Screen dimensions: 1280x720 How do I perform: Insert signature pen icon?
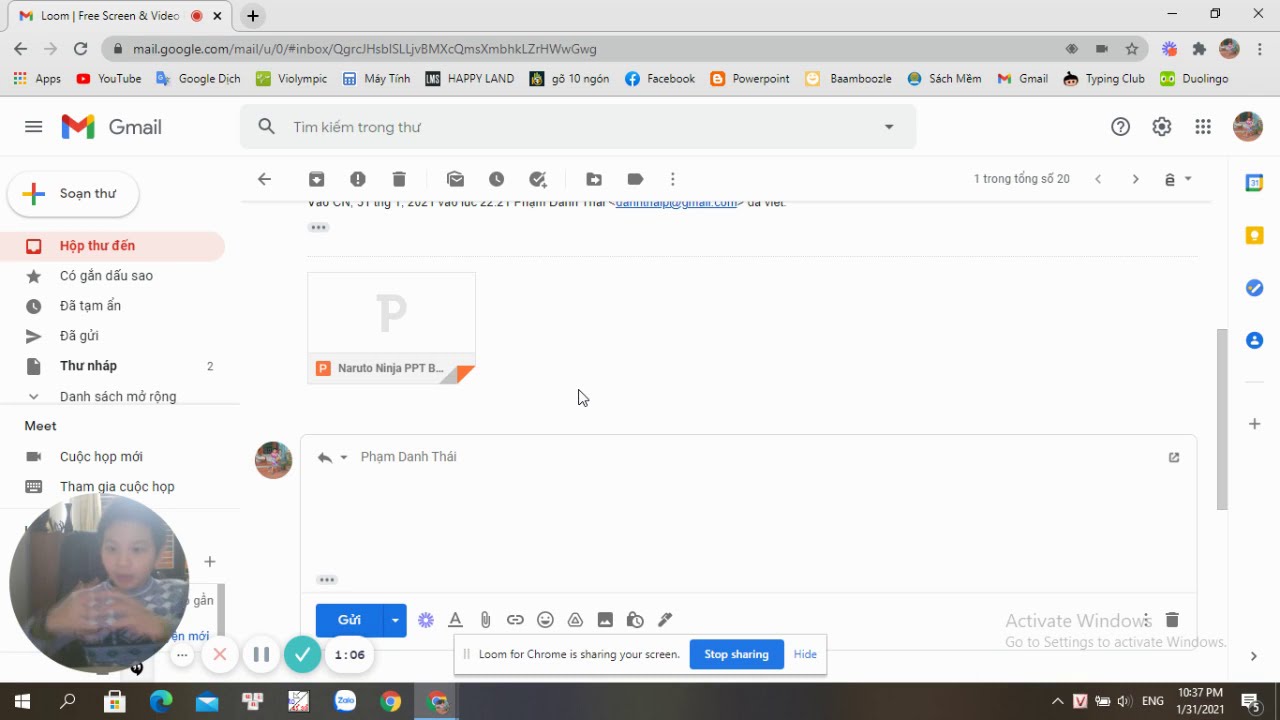pyautogui.click(x=665, y=620)
